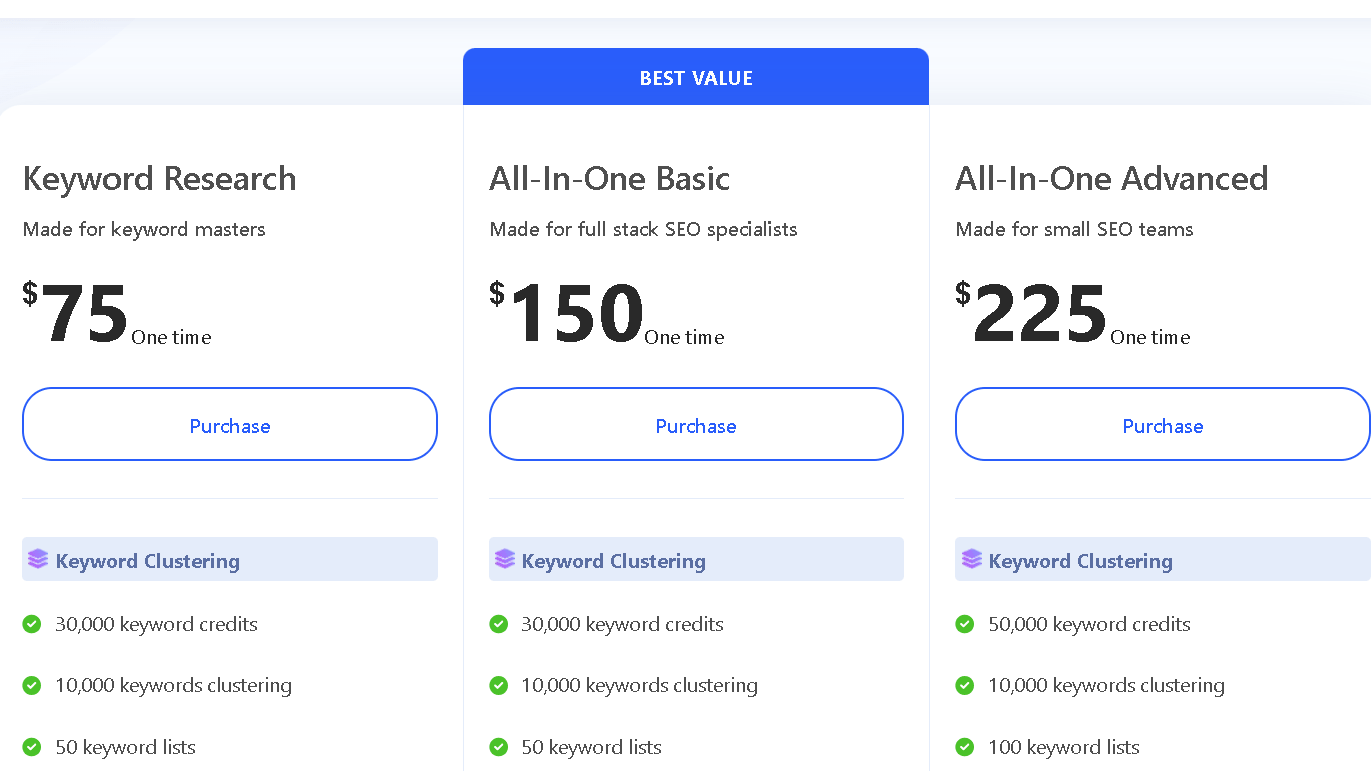
Task: Click '10,000 keywords clustering' in All-In-One Advanced plan
Action: pos(1106,686)
